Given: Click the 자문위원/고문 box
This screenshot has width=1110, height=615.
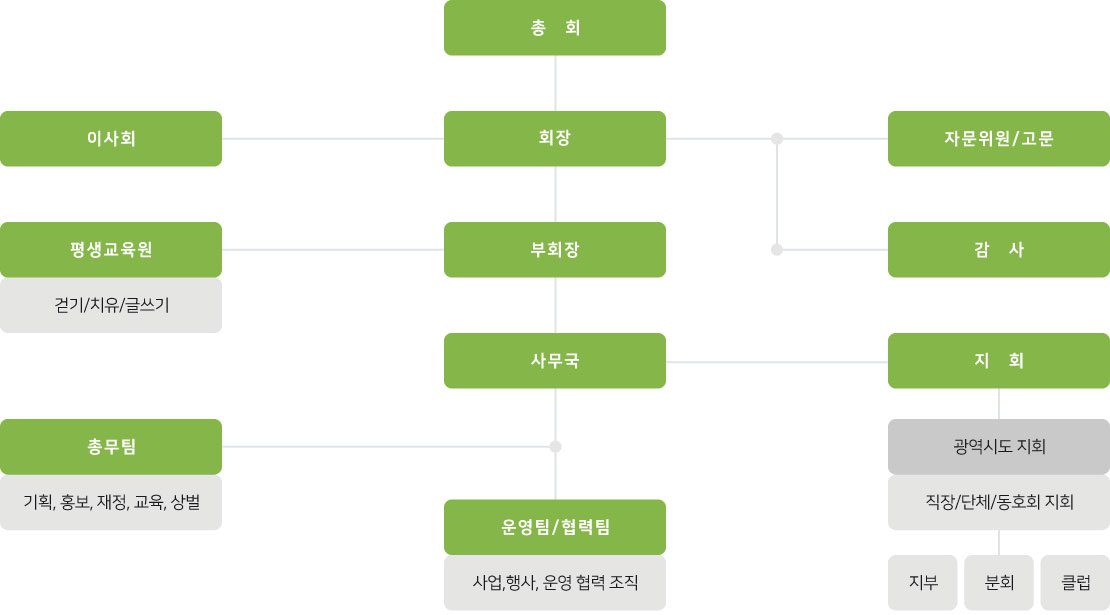Looking at the screenshot, I should [999, 139].
